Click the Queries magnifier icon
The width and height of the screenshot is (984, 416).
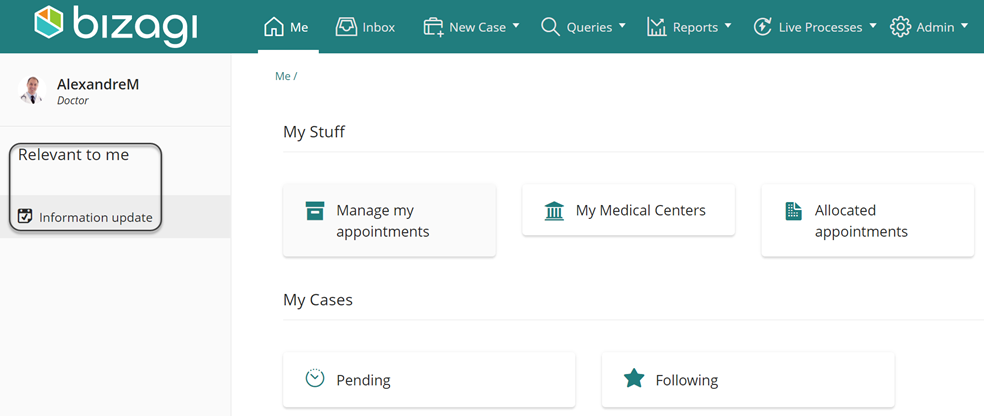click(550, 27)
